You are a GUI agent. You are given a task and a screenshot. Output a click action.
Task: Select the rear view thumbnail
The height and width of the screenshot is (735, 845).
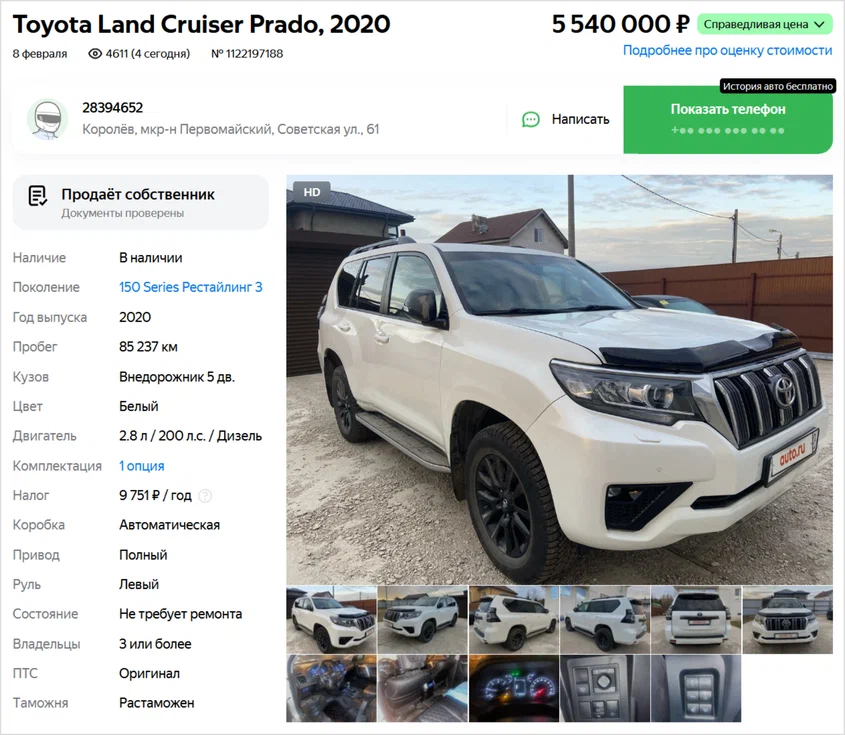tap(696, 620)
